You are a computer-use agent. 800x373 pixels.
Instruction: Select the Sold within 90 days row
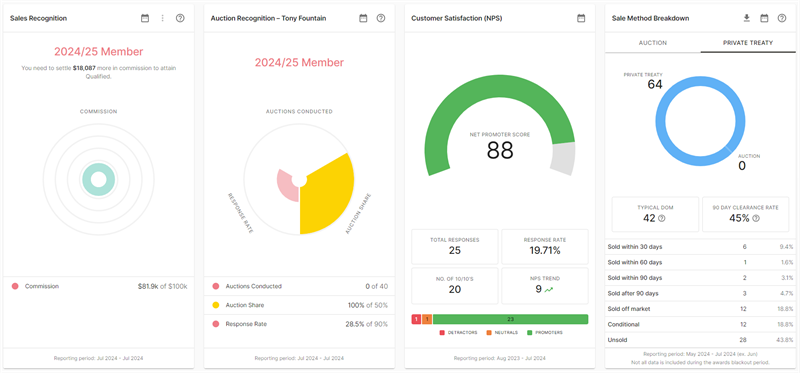click(x=701, y=278)
